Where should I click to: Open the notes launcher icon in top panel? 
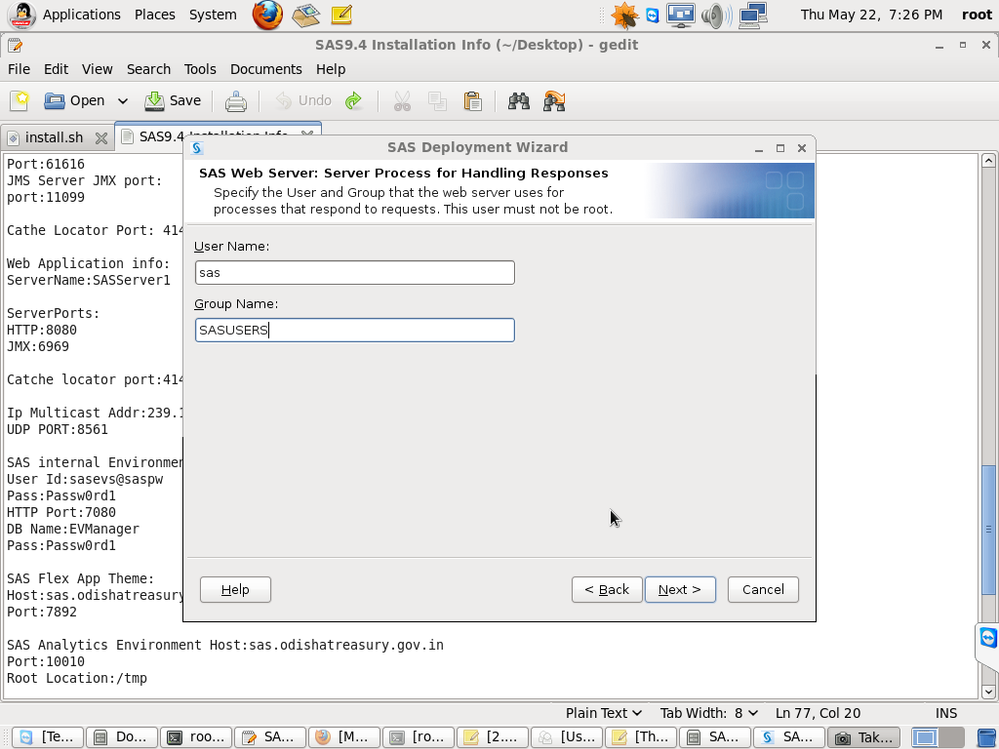(x=341, y=15)
